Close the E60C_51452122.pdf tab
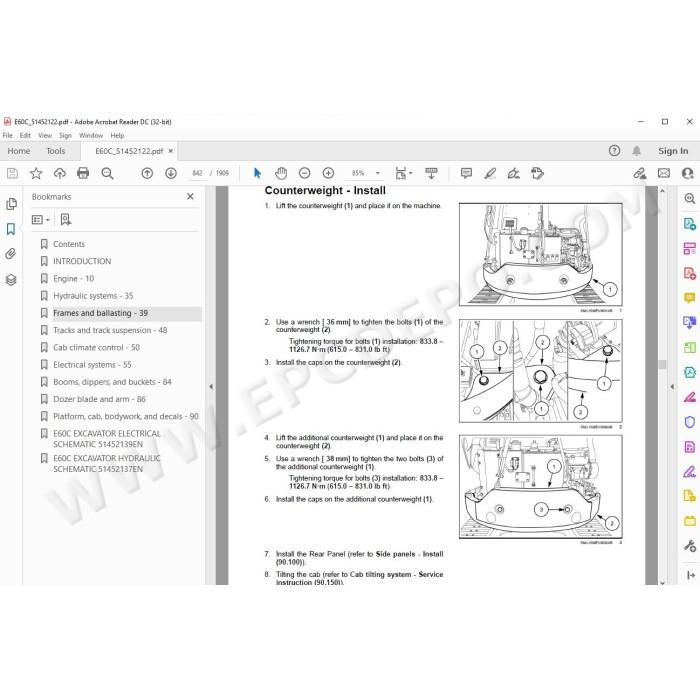700x700 pixels. pos(171,151)
